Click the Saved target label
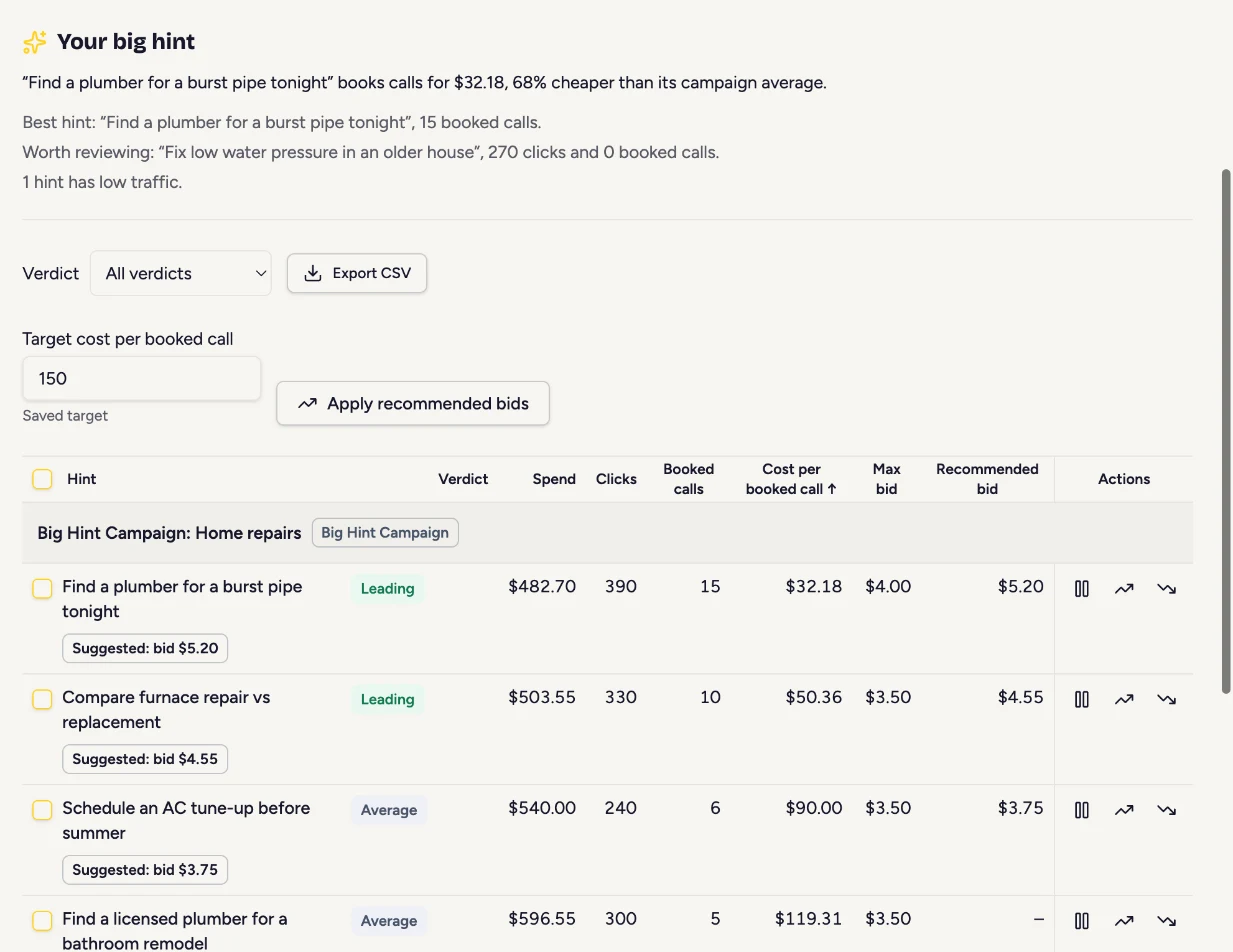Image resolution: width=1233 pixels, height=952 pixels. (65, 416)
